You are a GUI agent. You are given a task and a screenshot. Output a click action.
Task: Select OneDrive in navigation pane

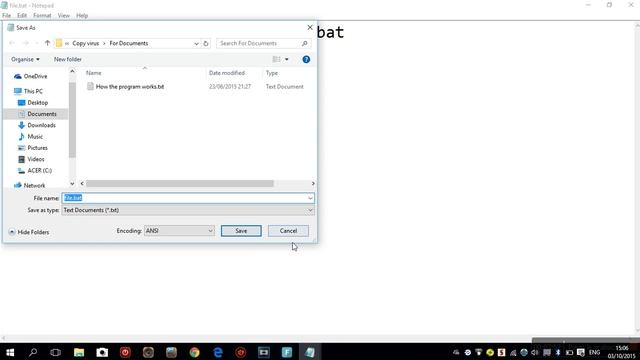point(31,76)
